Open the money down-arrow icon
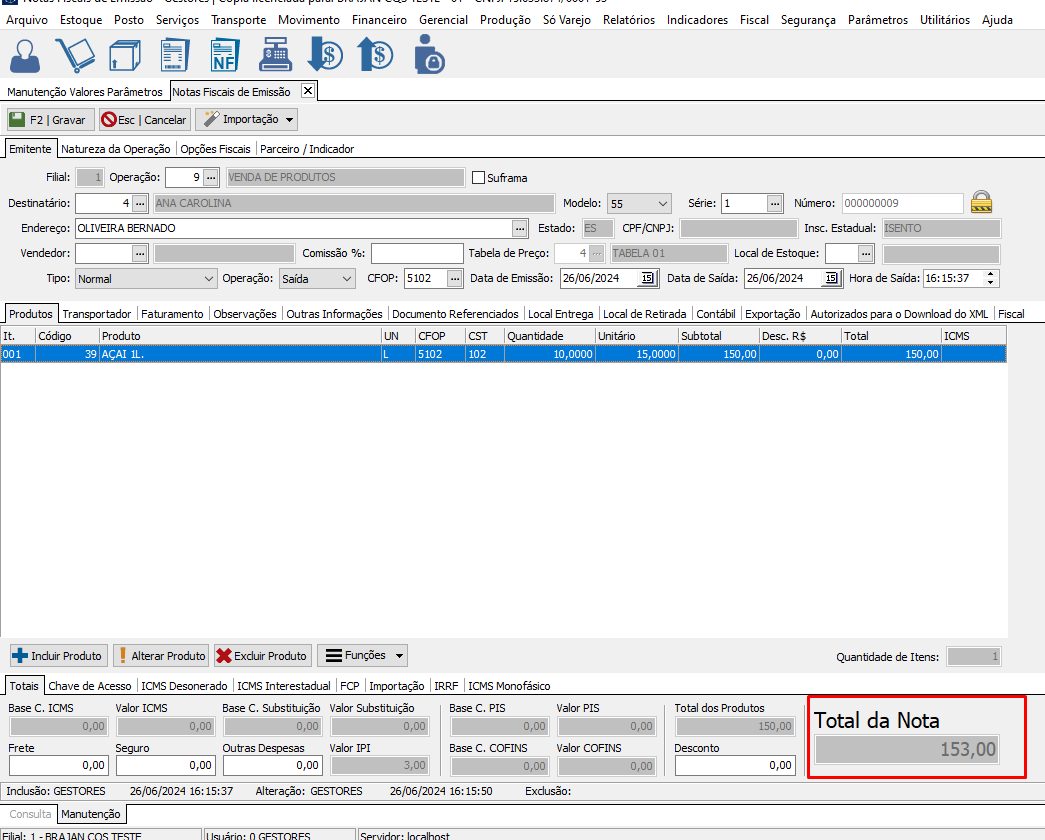The width and height of the screenshot is (1045, 840). [325, 55]
